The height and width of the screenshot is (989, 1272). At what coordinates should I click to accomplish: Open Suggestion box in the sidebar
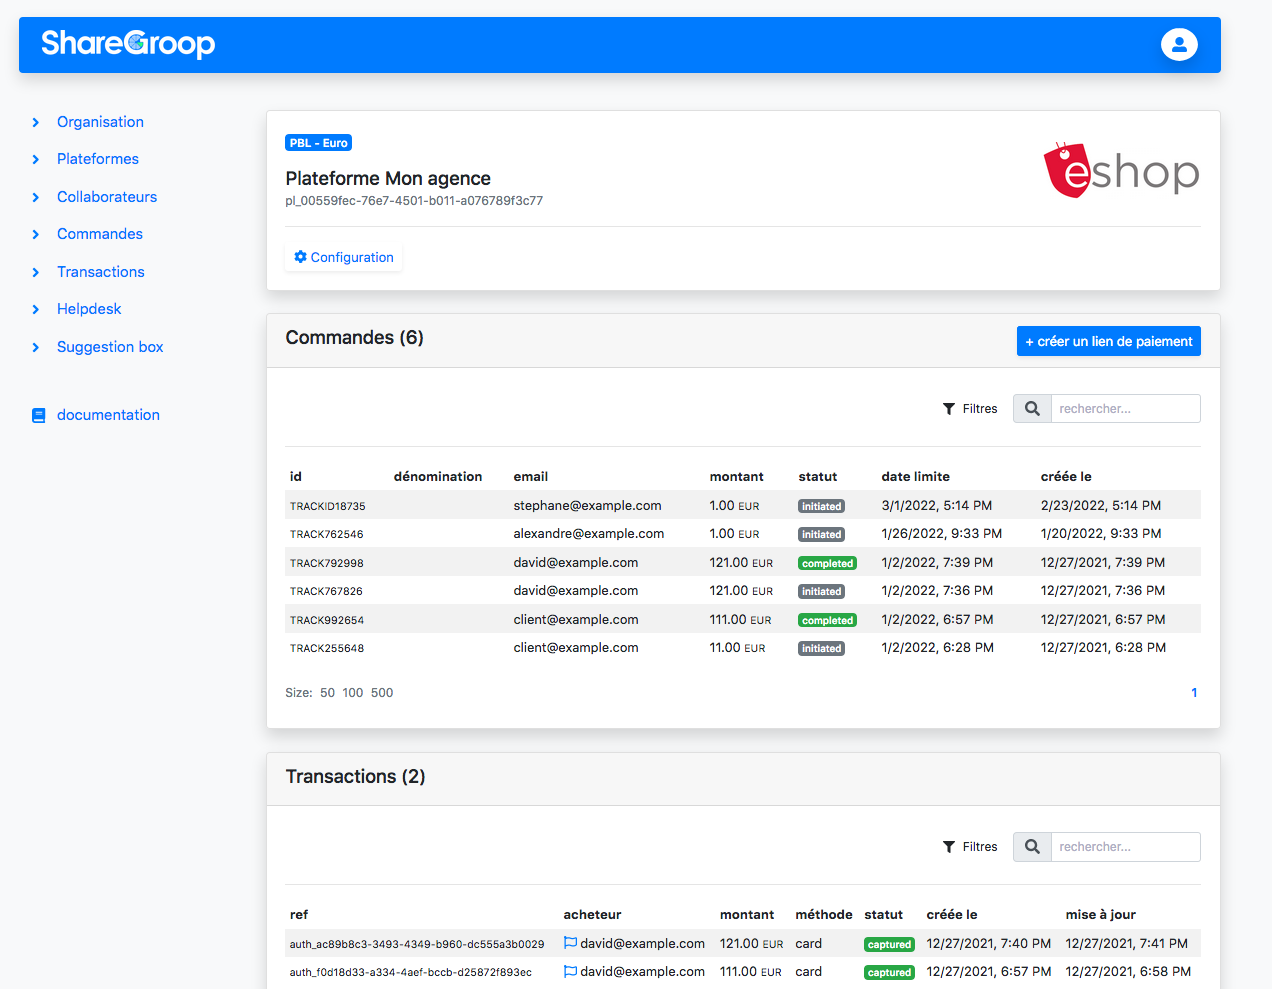[x=110, y=347]
